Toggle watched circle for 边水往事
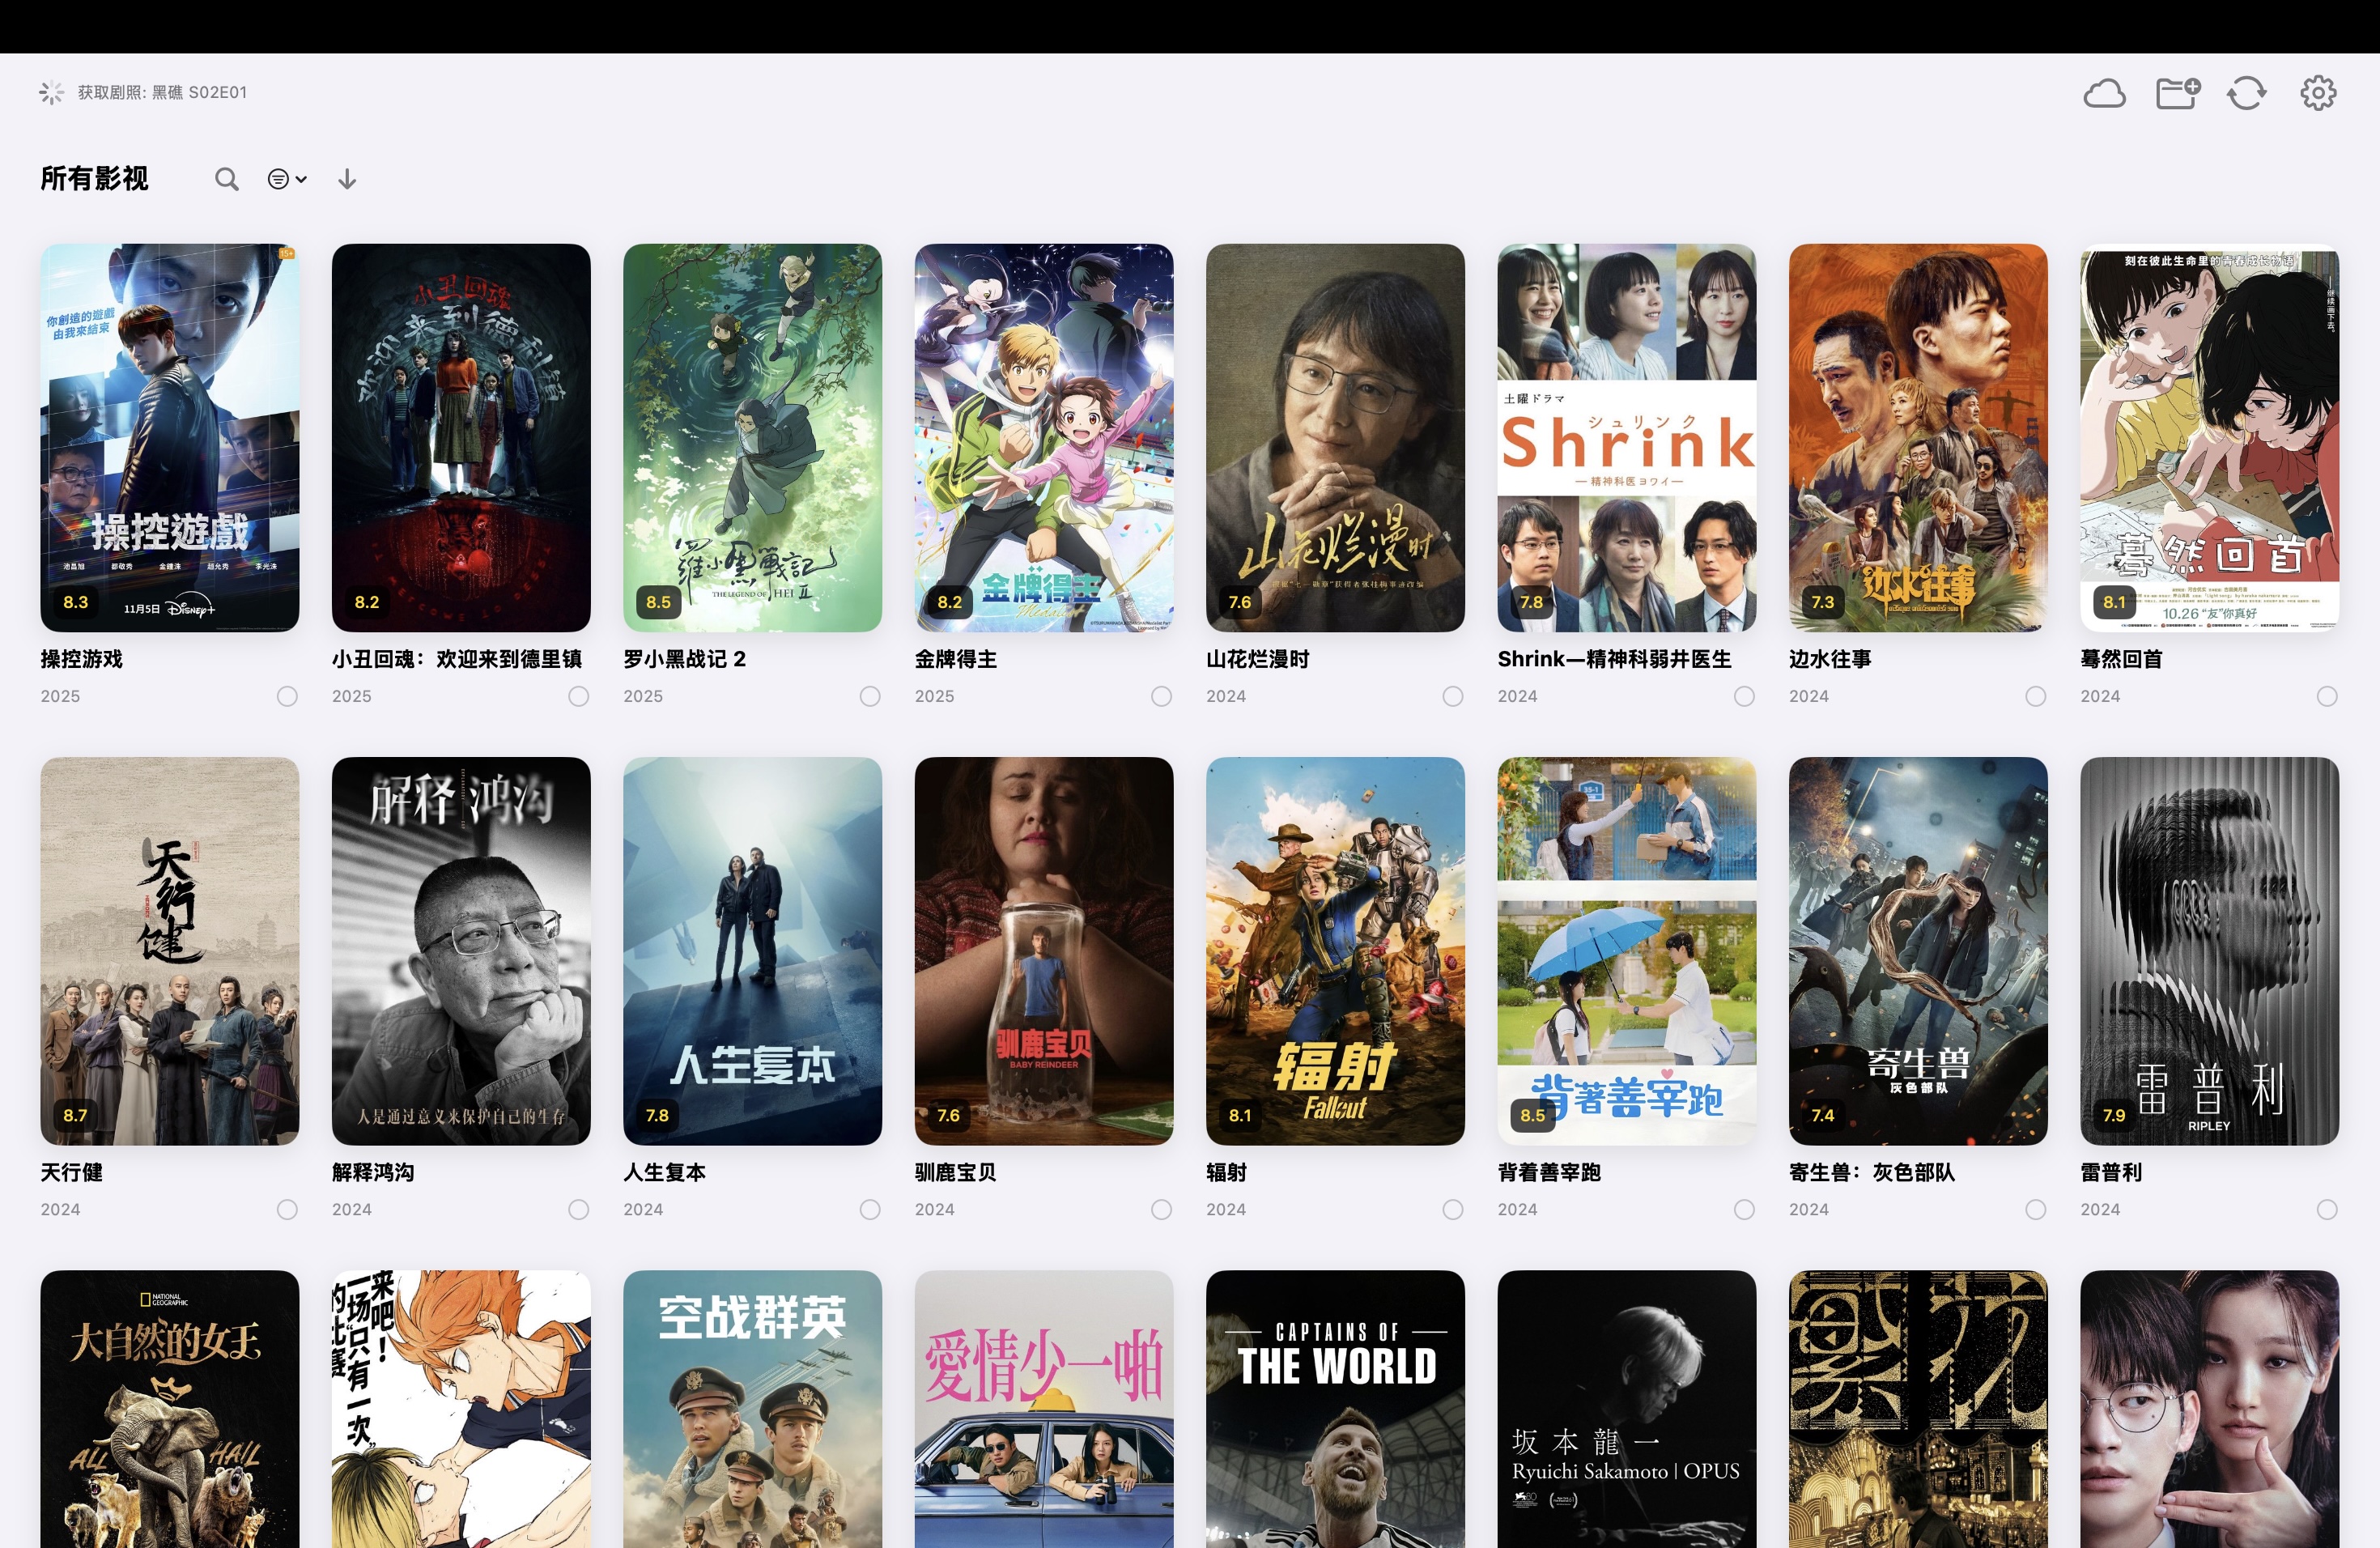The height and width of the screenshot is (1548, 2380). pos(2035,696)
